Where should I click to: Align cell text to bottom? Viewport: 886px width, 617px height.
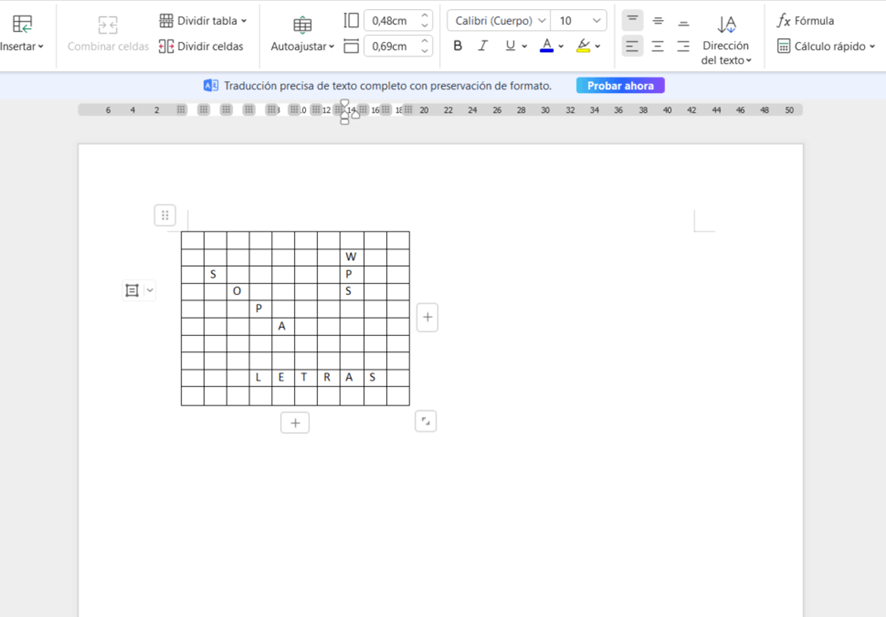(684, 21)
